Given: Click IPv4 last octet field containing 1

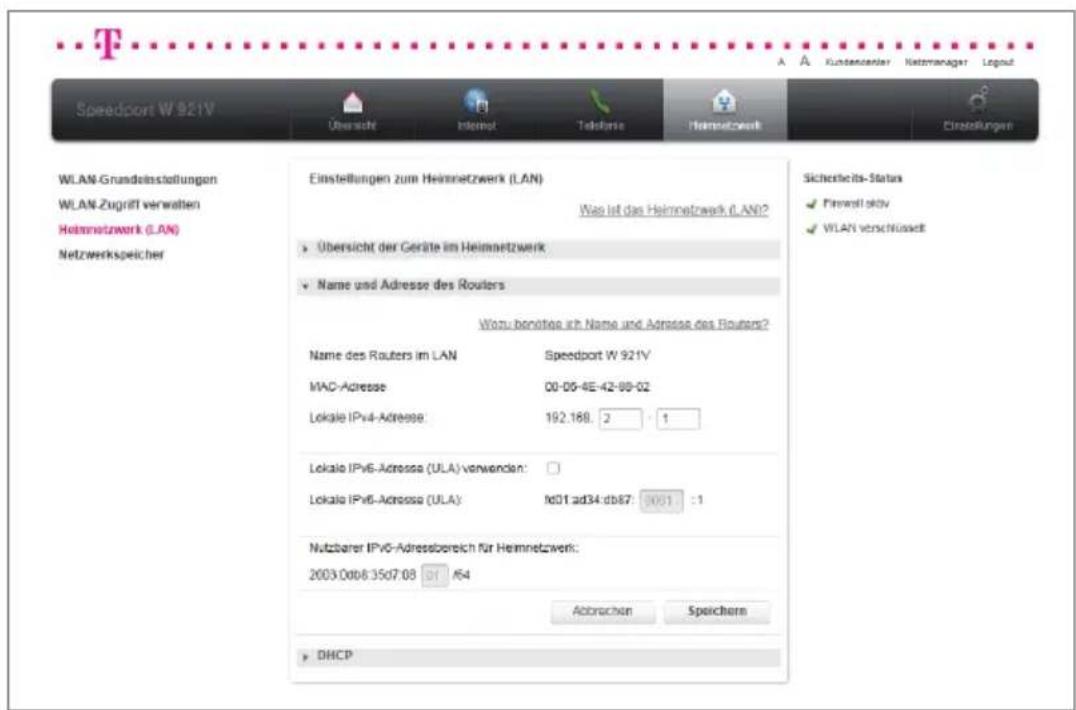Looking at the screenshot, I should pyautogui.click(x=678, y=419).
